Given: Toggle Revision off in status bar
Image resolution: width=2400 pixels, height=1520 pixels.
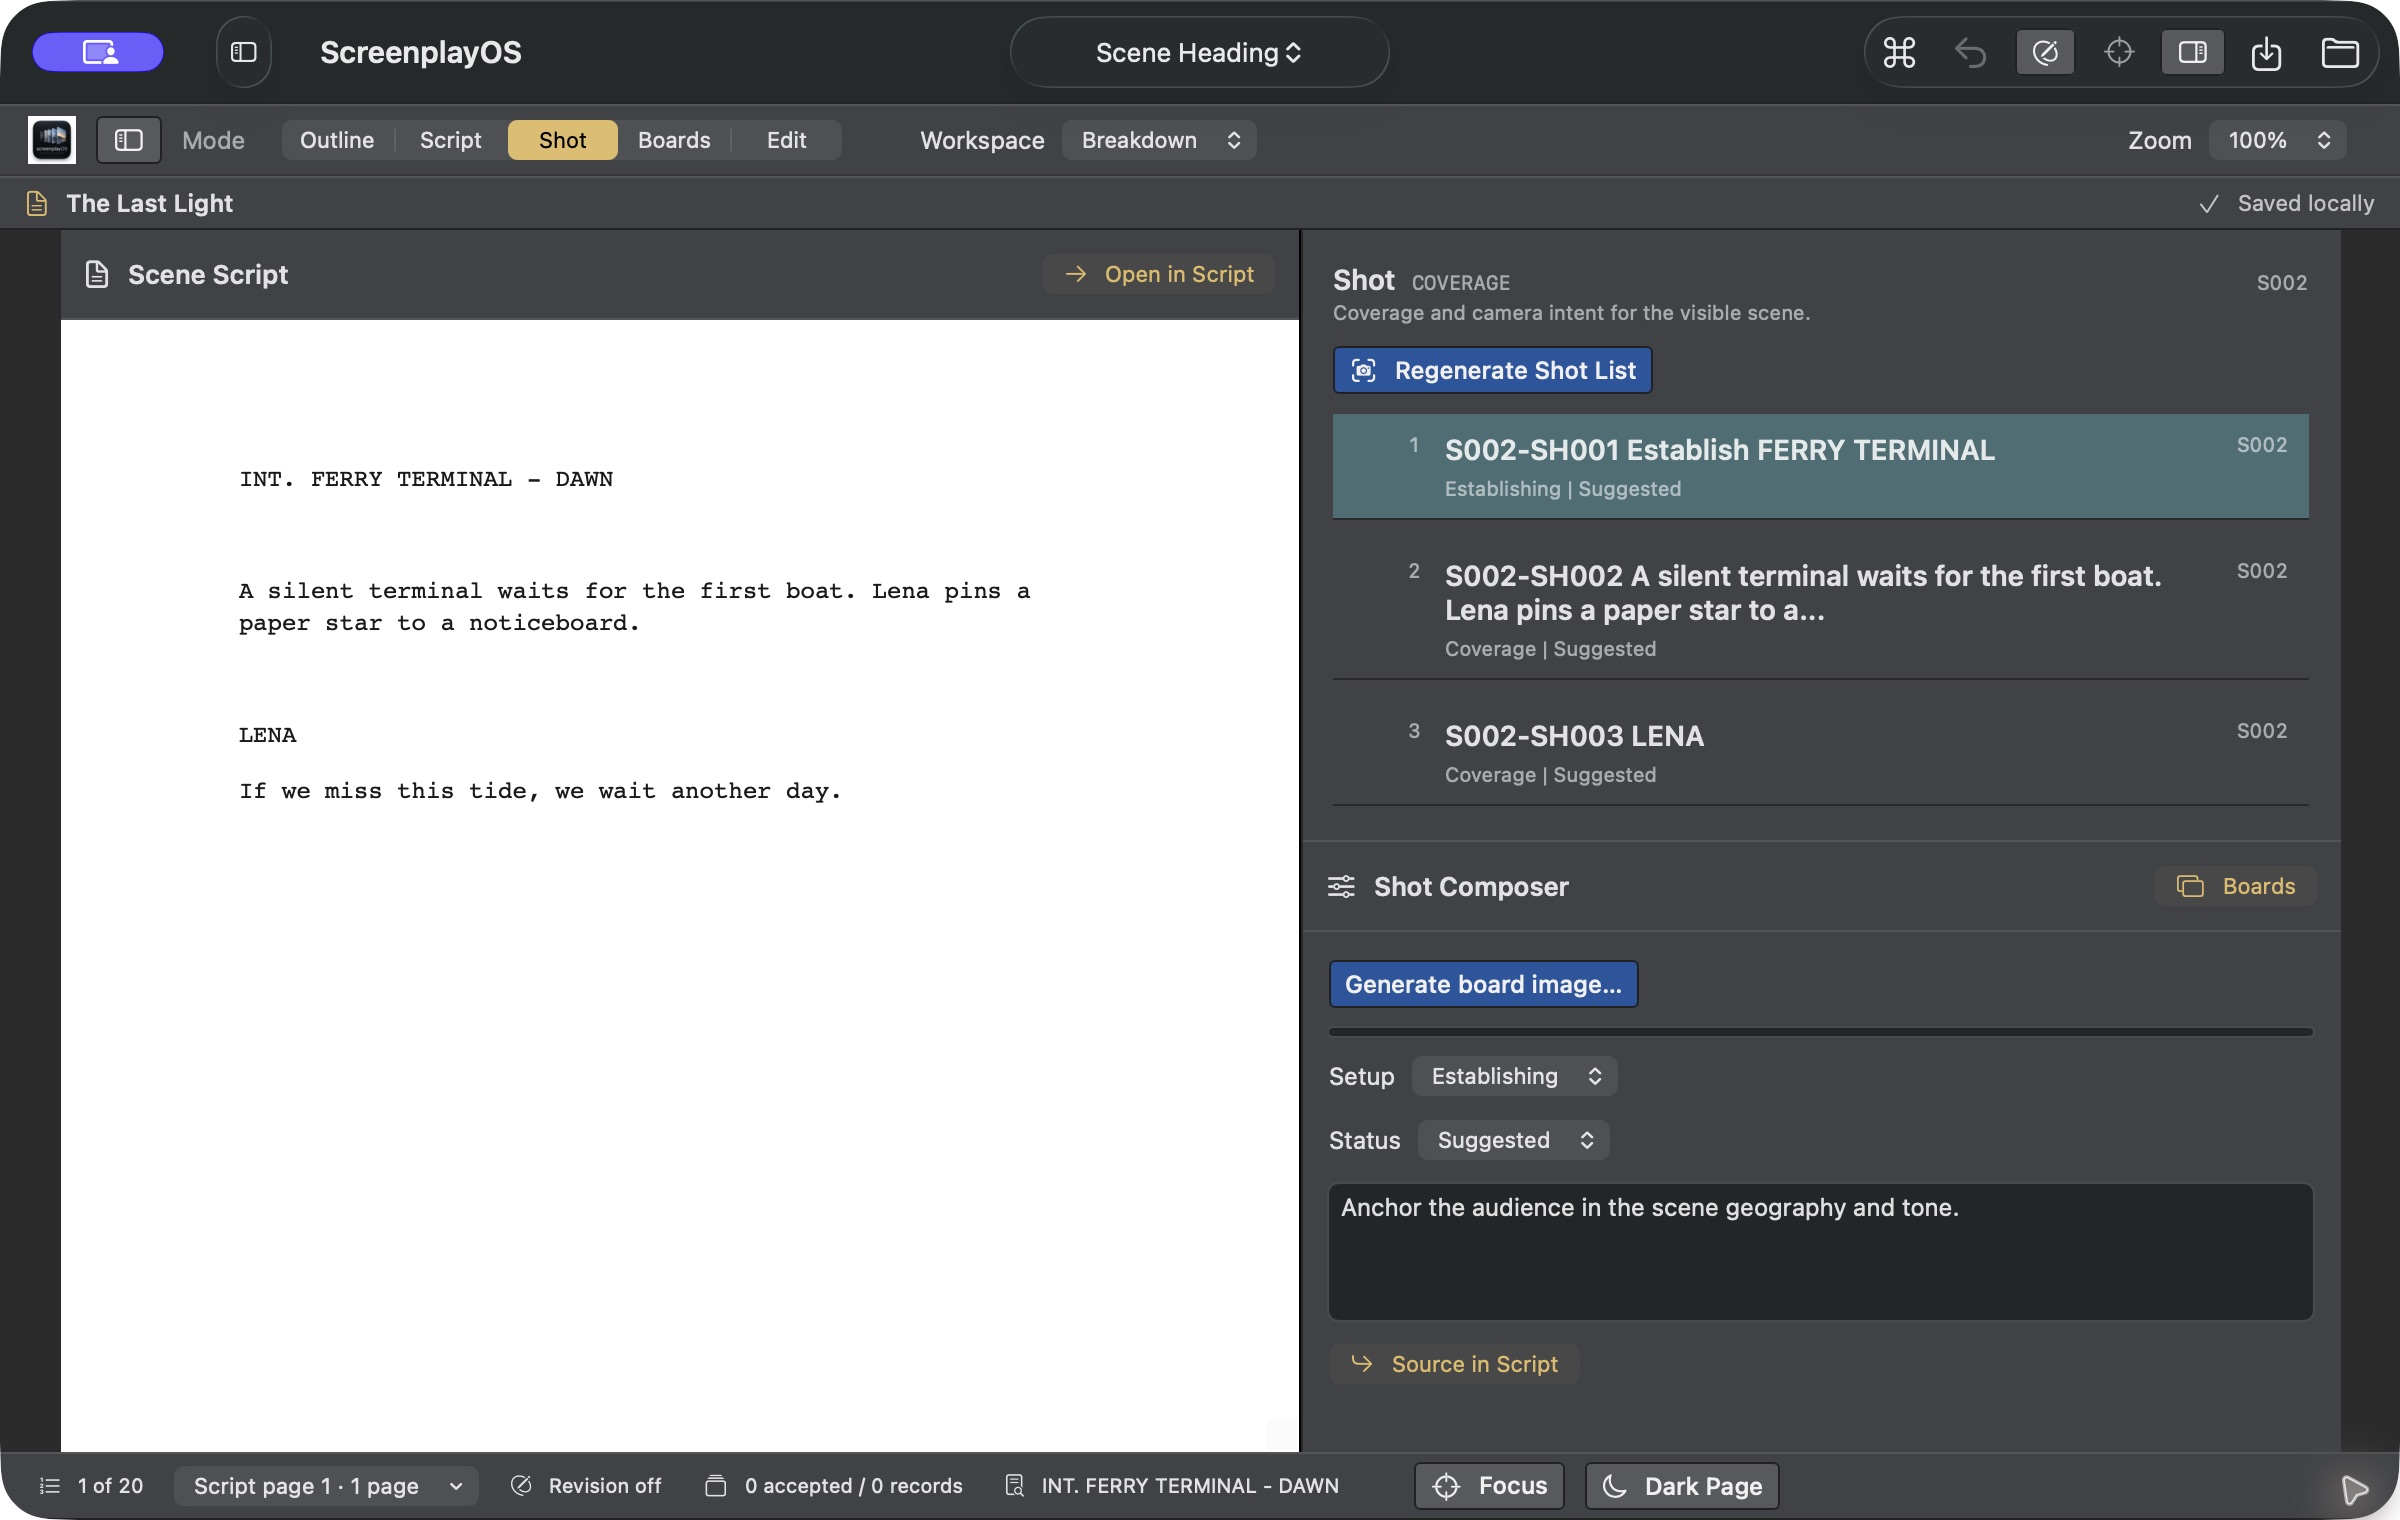Looking at the screenshot, I should [586, 1486].
